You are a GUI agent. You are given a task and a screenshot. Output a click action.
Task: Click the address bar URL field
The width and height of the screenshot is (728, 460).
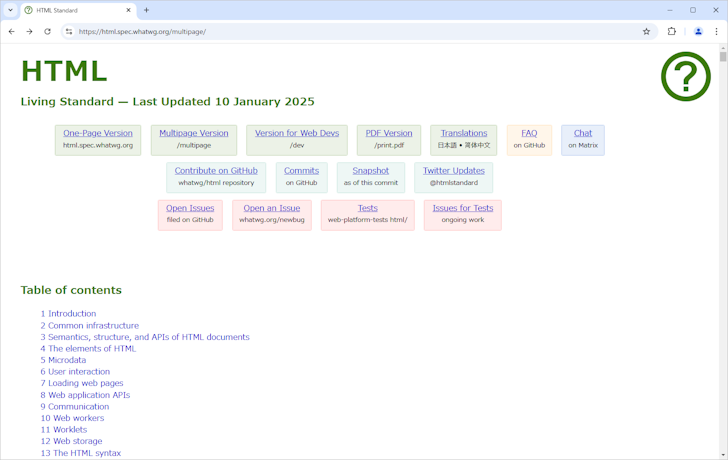coord(350,31)
